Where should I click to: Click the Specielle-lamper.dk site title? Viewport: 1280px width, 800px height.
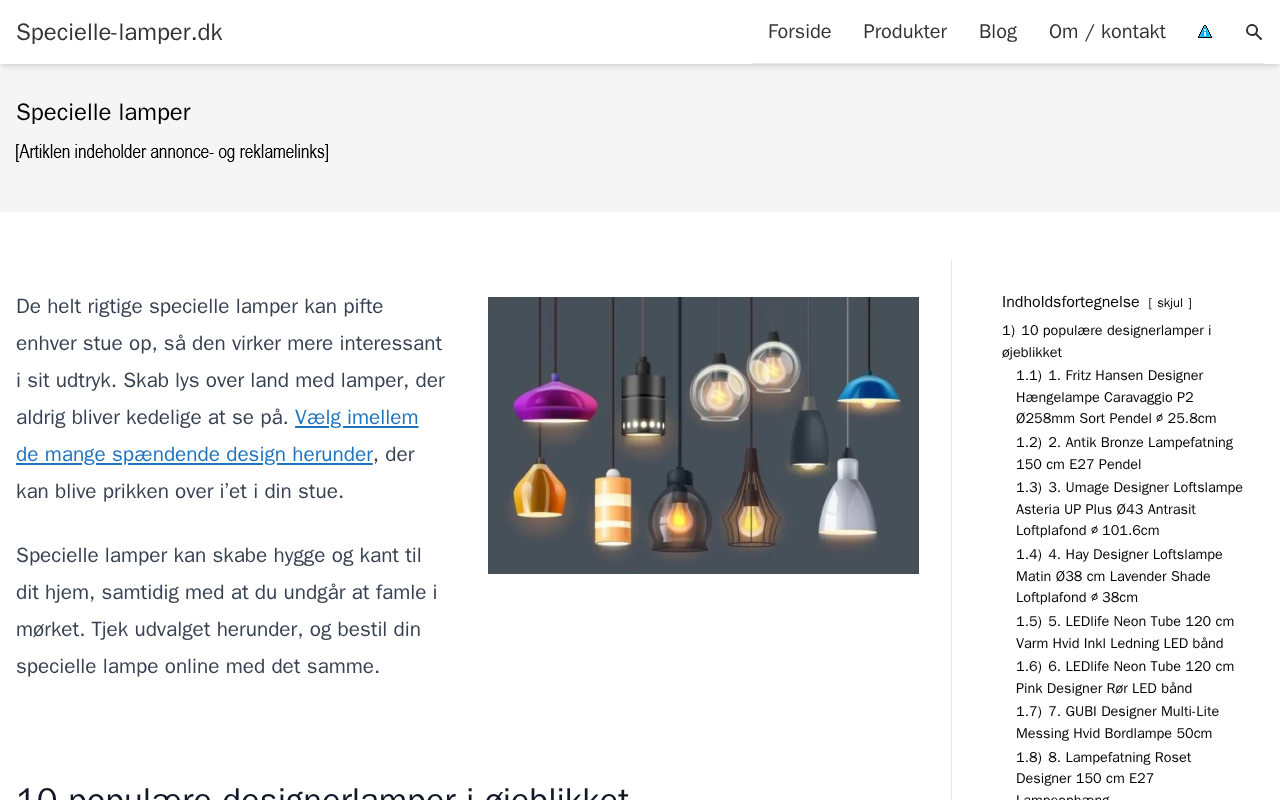[119, 32]
